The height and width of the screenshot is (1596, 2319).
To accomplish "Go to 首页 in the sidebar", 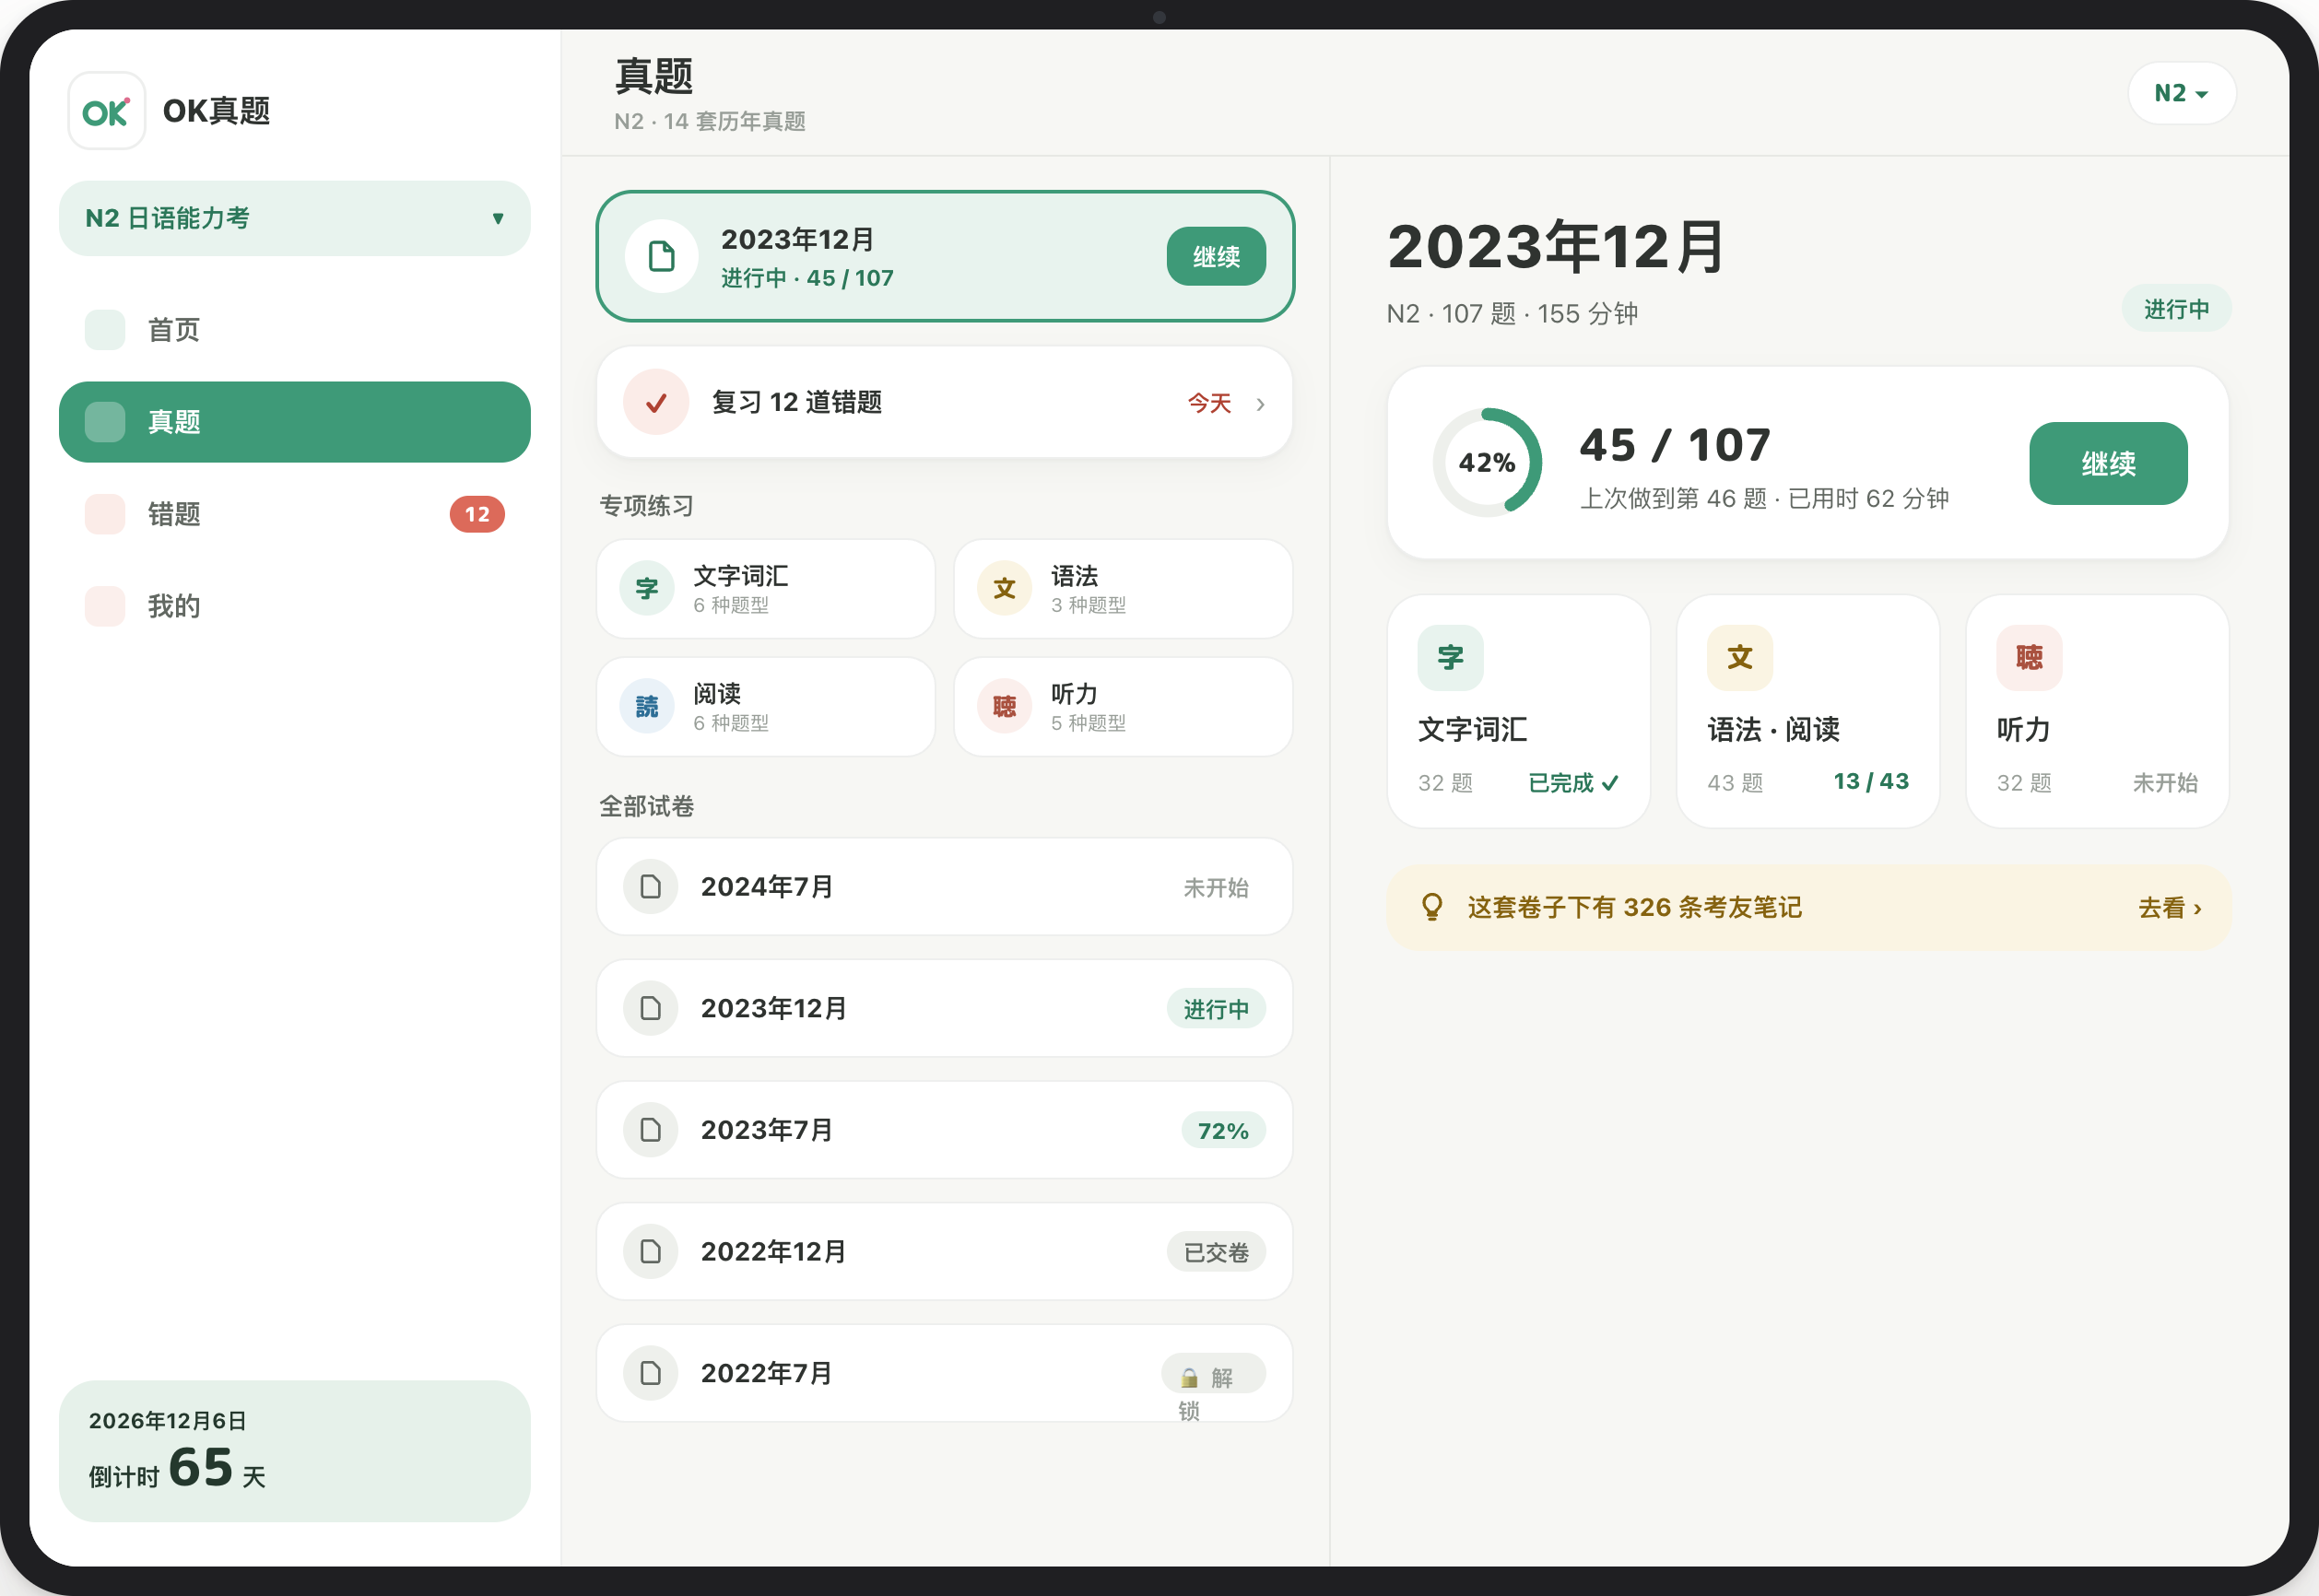I will coord(294,330).
